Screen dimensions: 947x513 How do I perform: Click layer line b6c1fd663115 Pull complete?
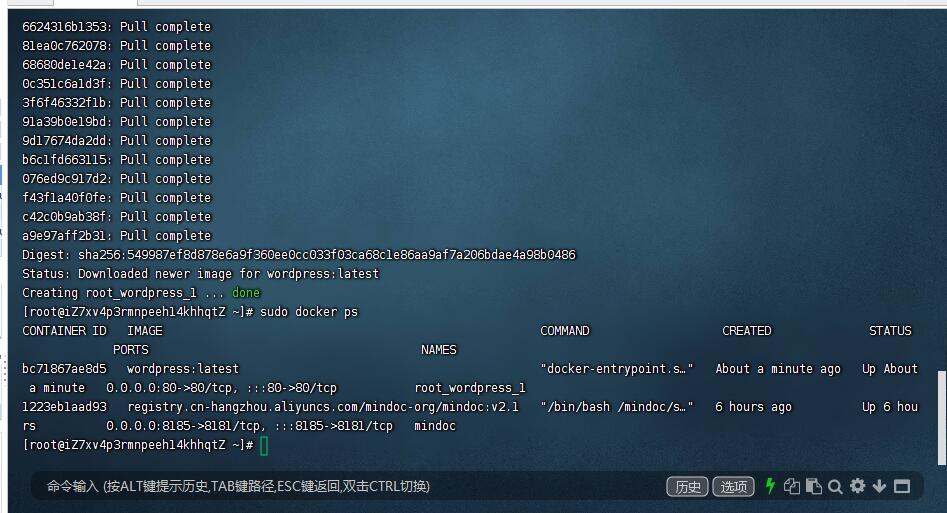tap(117, 160)
